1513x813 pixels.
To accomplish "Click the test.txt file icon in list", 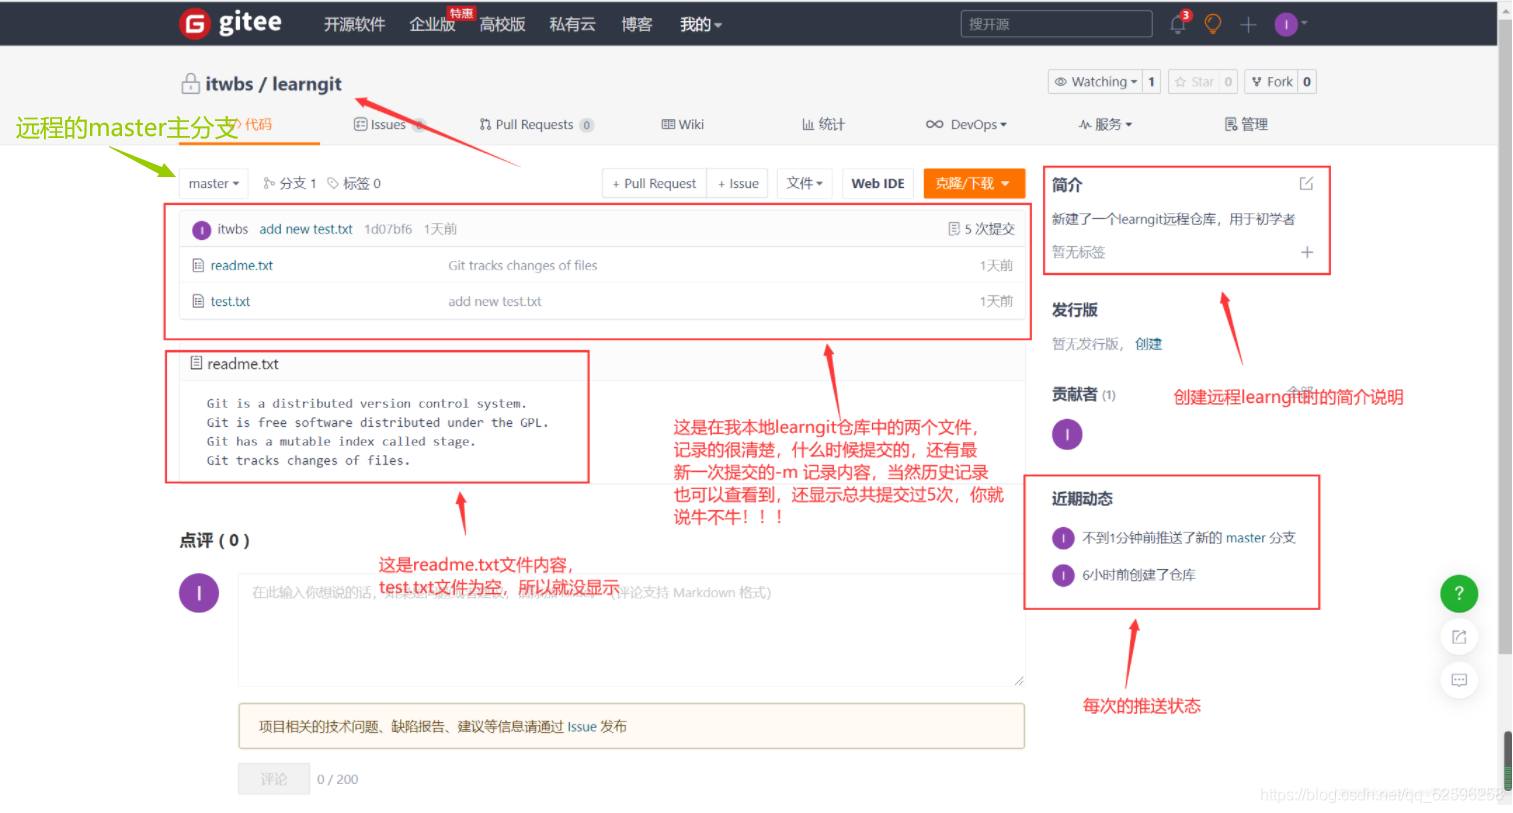I will click(198, 301).
